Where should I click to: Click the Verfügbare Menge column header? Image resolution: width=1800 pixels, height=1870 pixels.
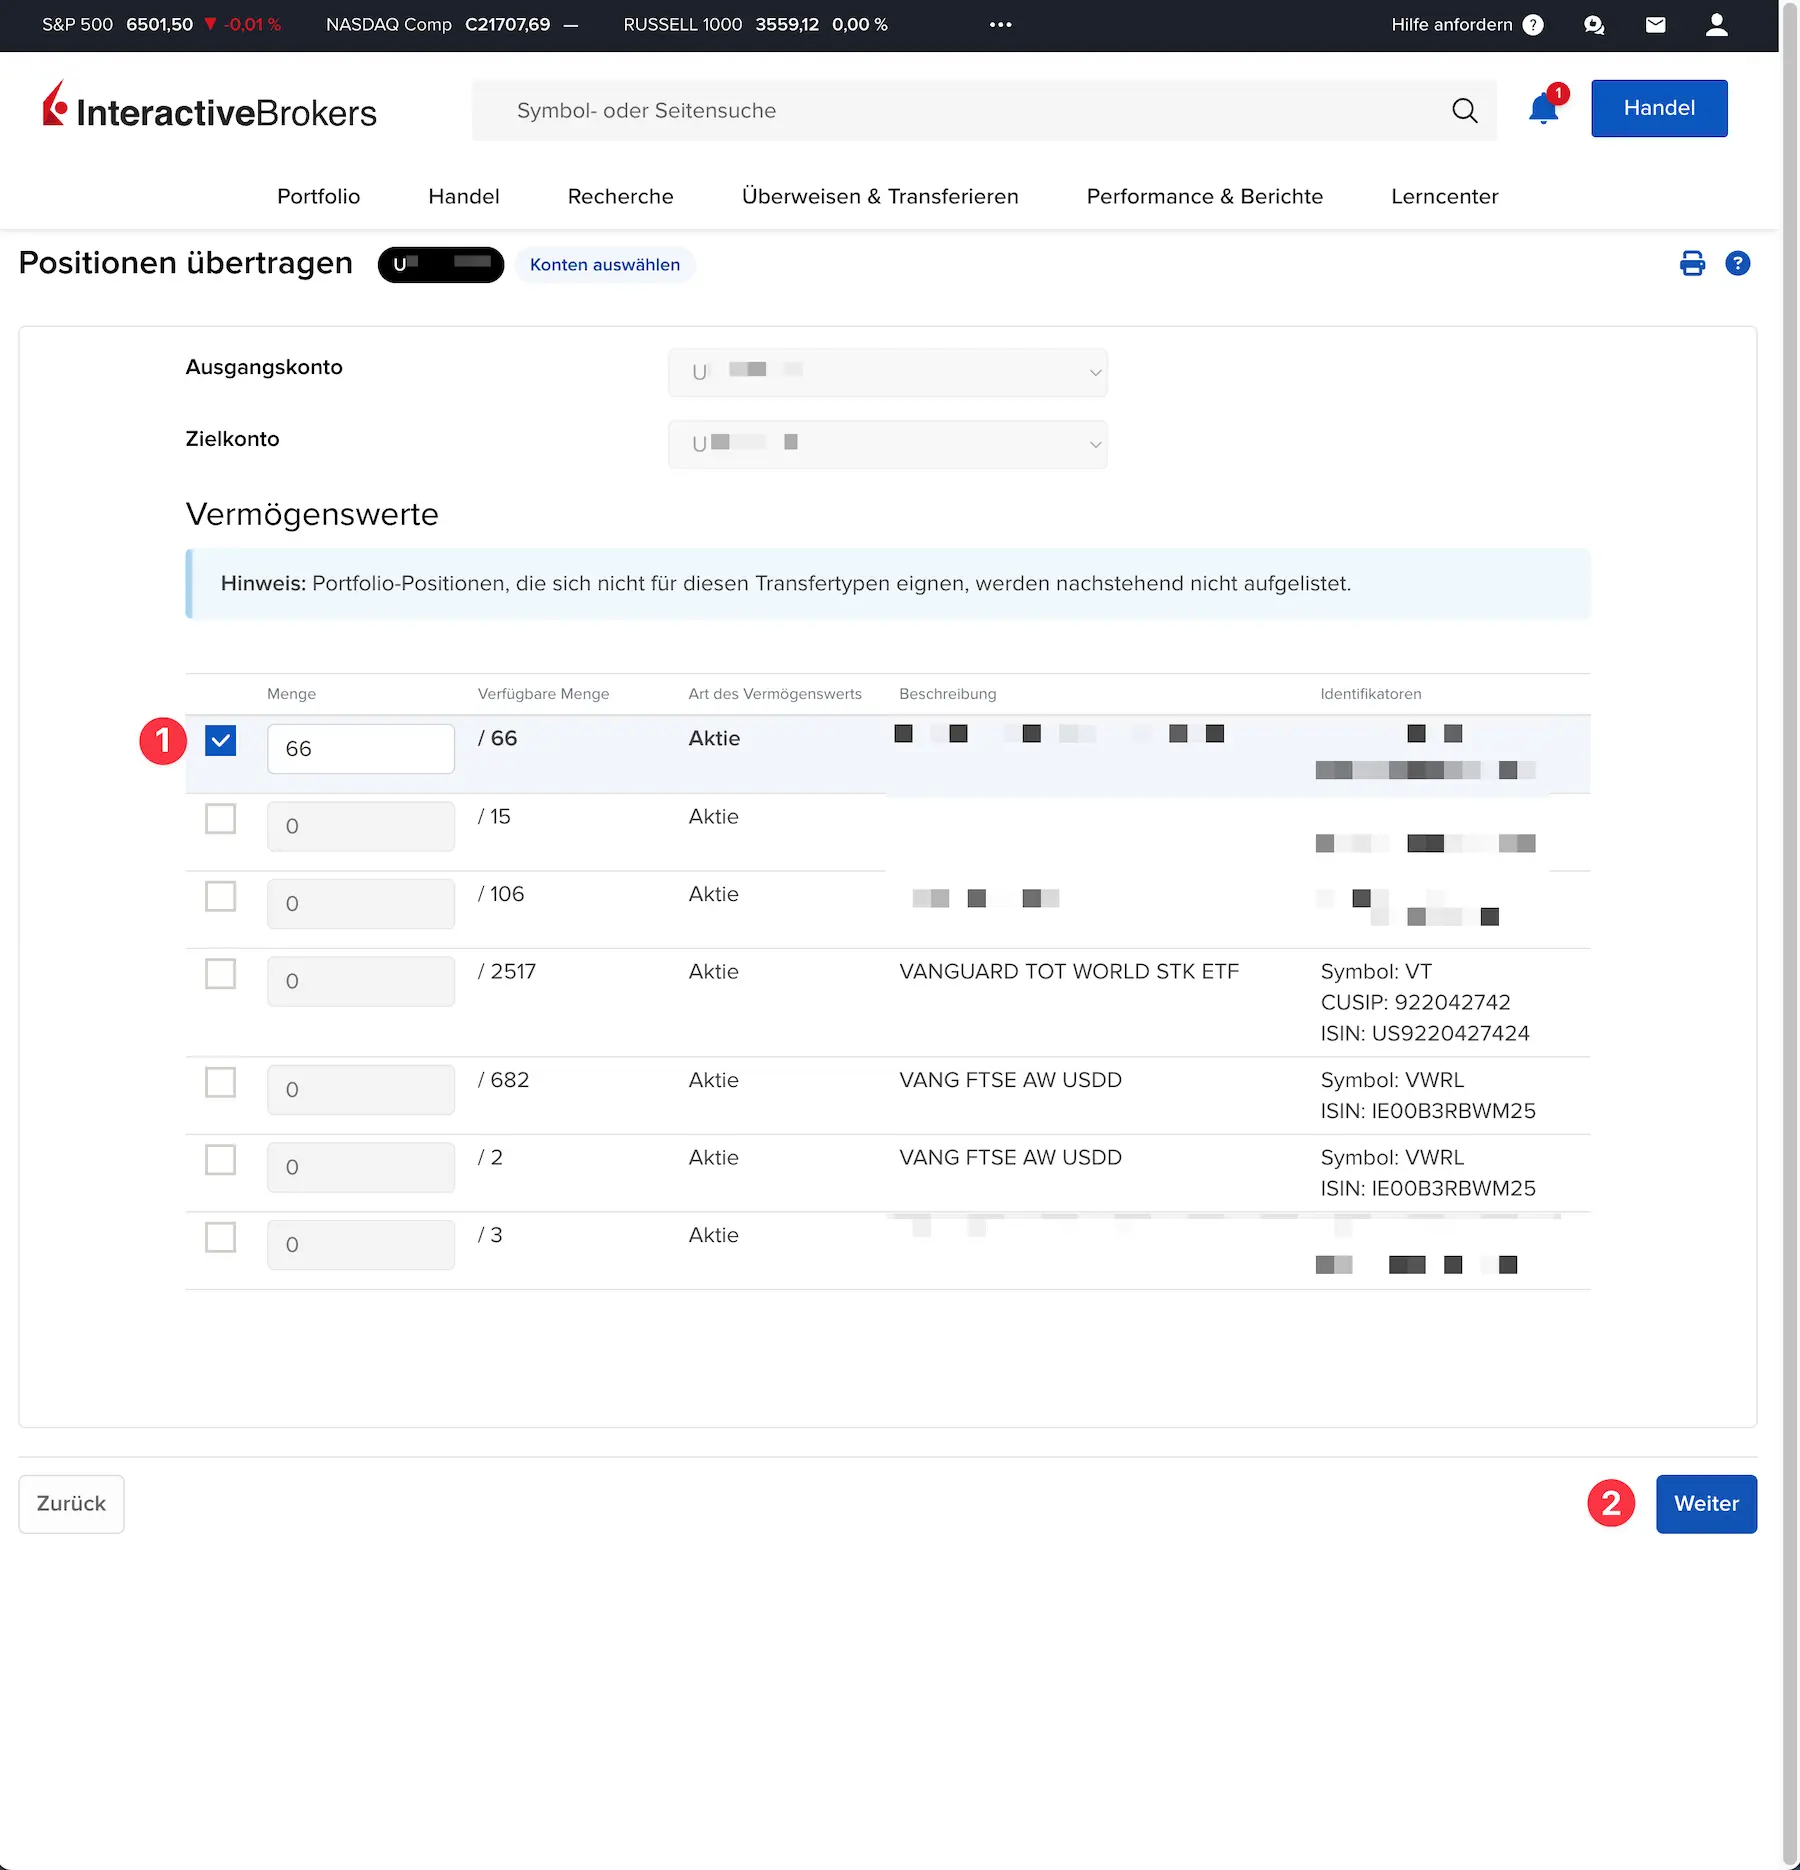pyautogui.click(x=543, y=694)
